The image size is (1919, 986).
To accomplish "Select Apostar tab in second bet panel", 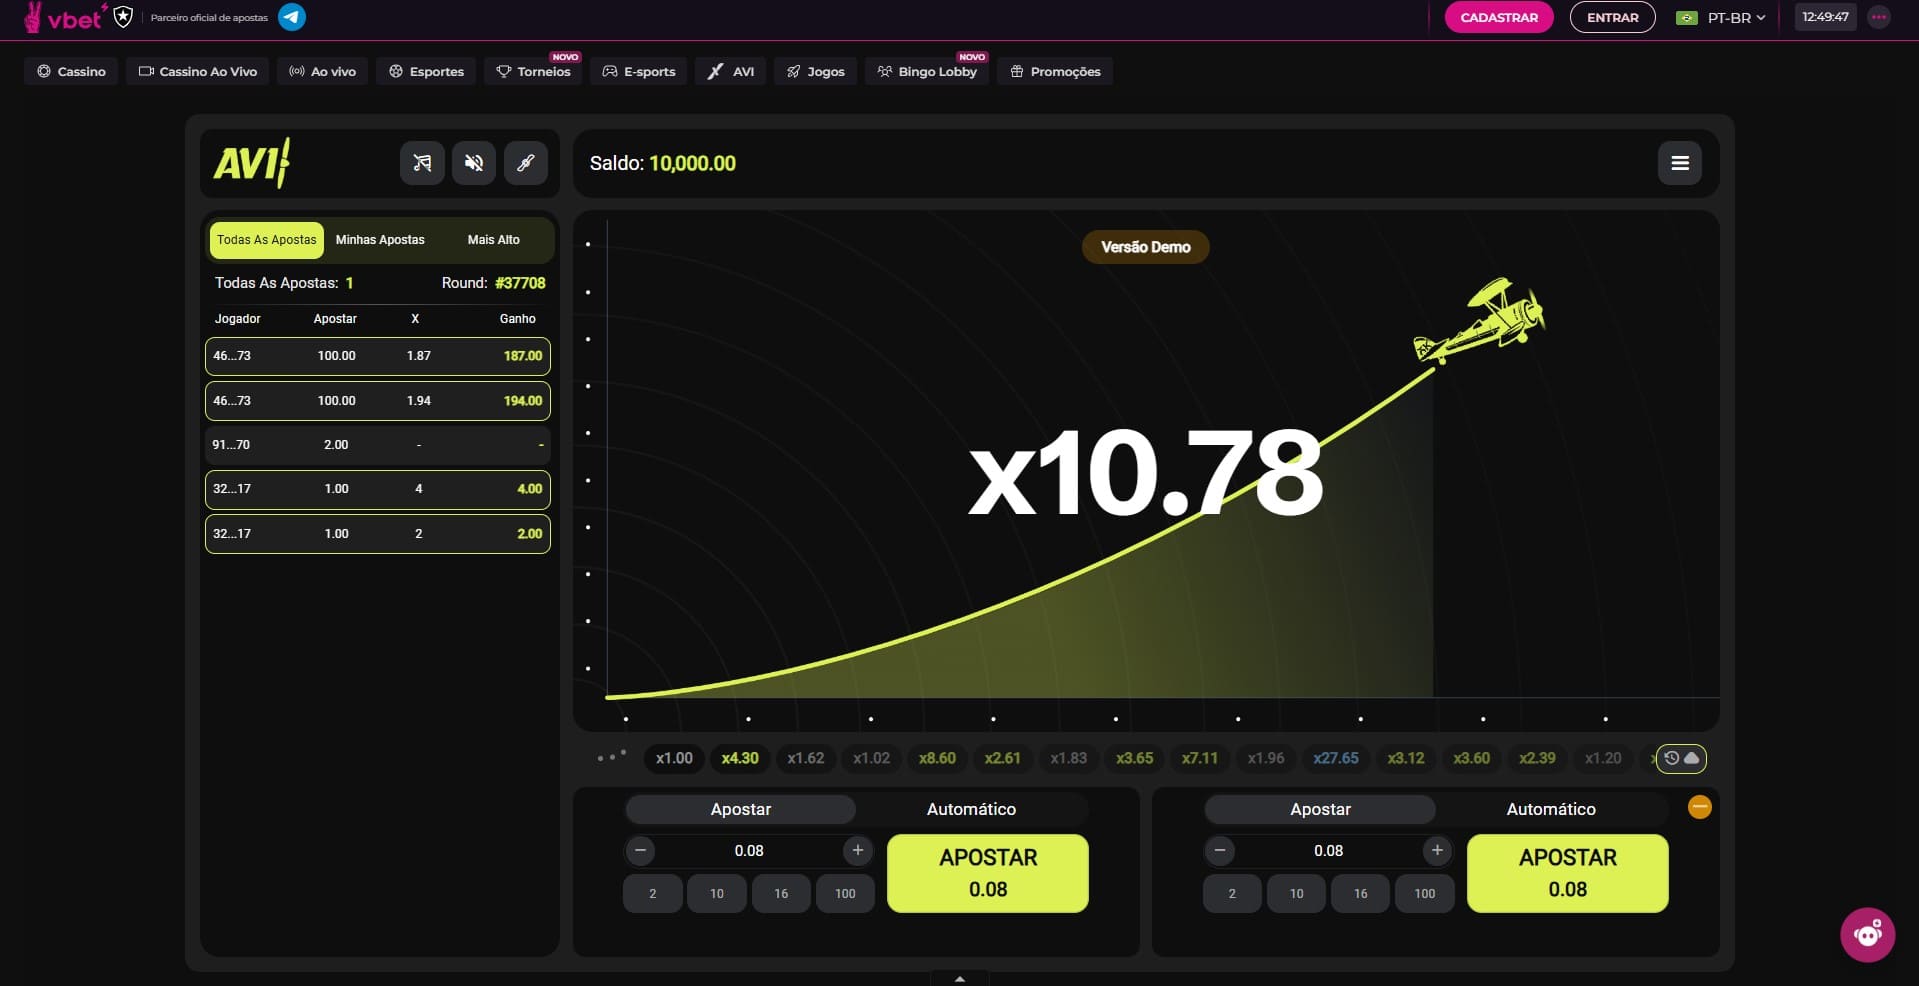I will point(1320,809).
